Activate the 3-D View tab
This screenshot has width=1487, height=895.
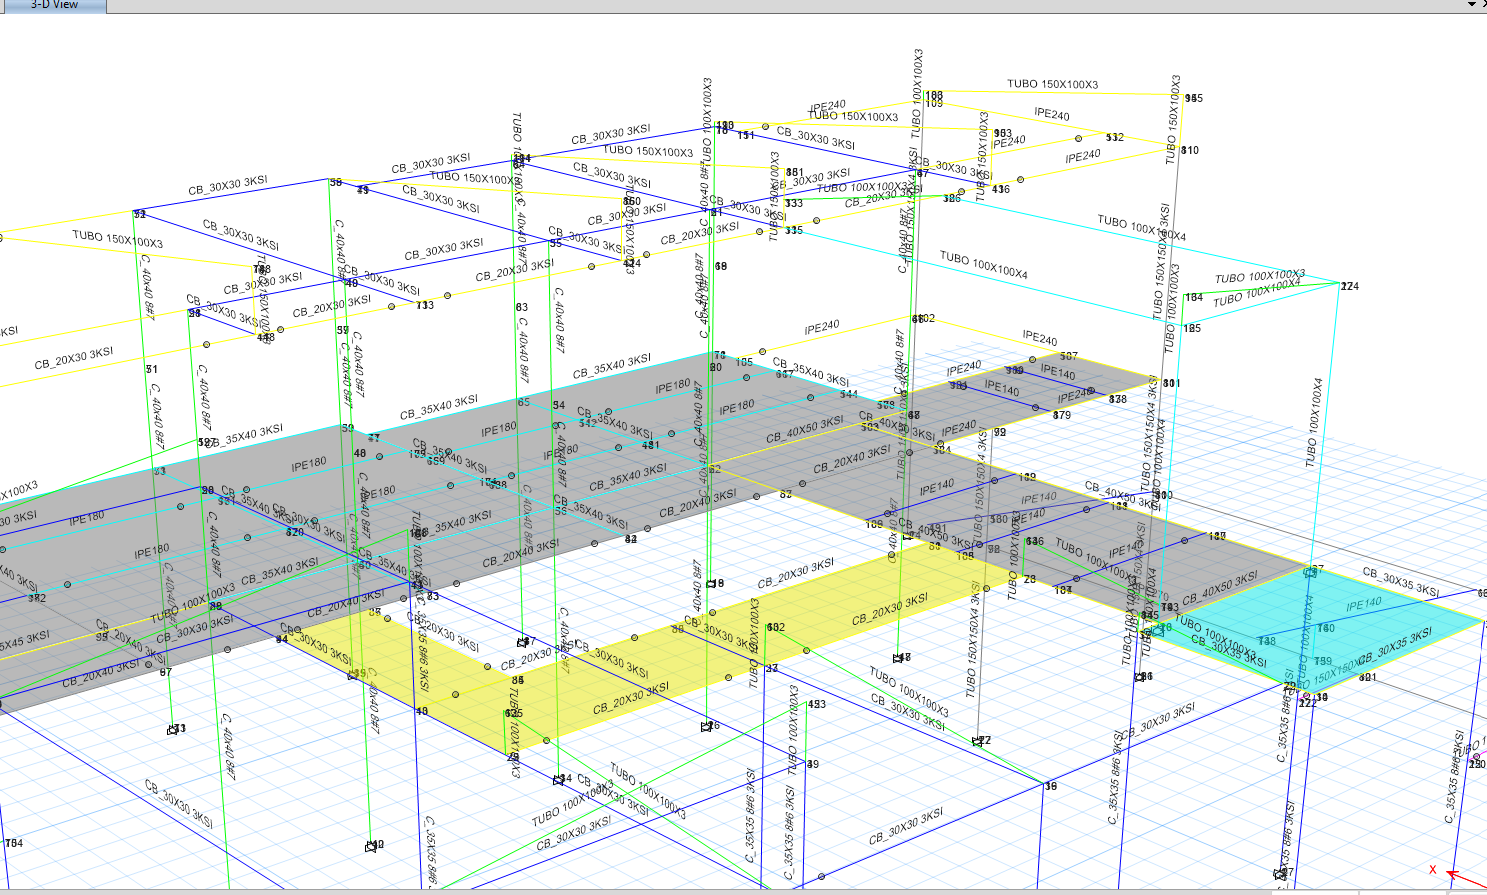pyautogui.click(x=53, y=5)
